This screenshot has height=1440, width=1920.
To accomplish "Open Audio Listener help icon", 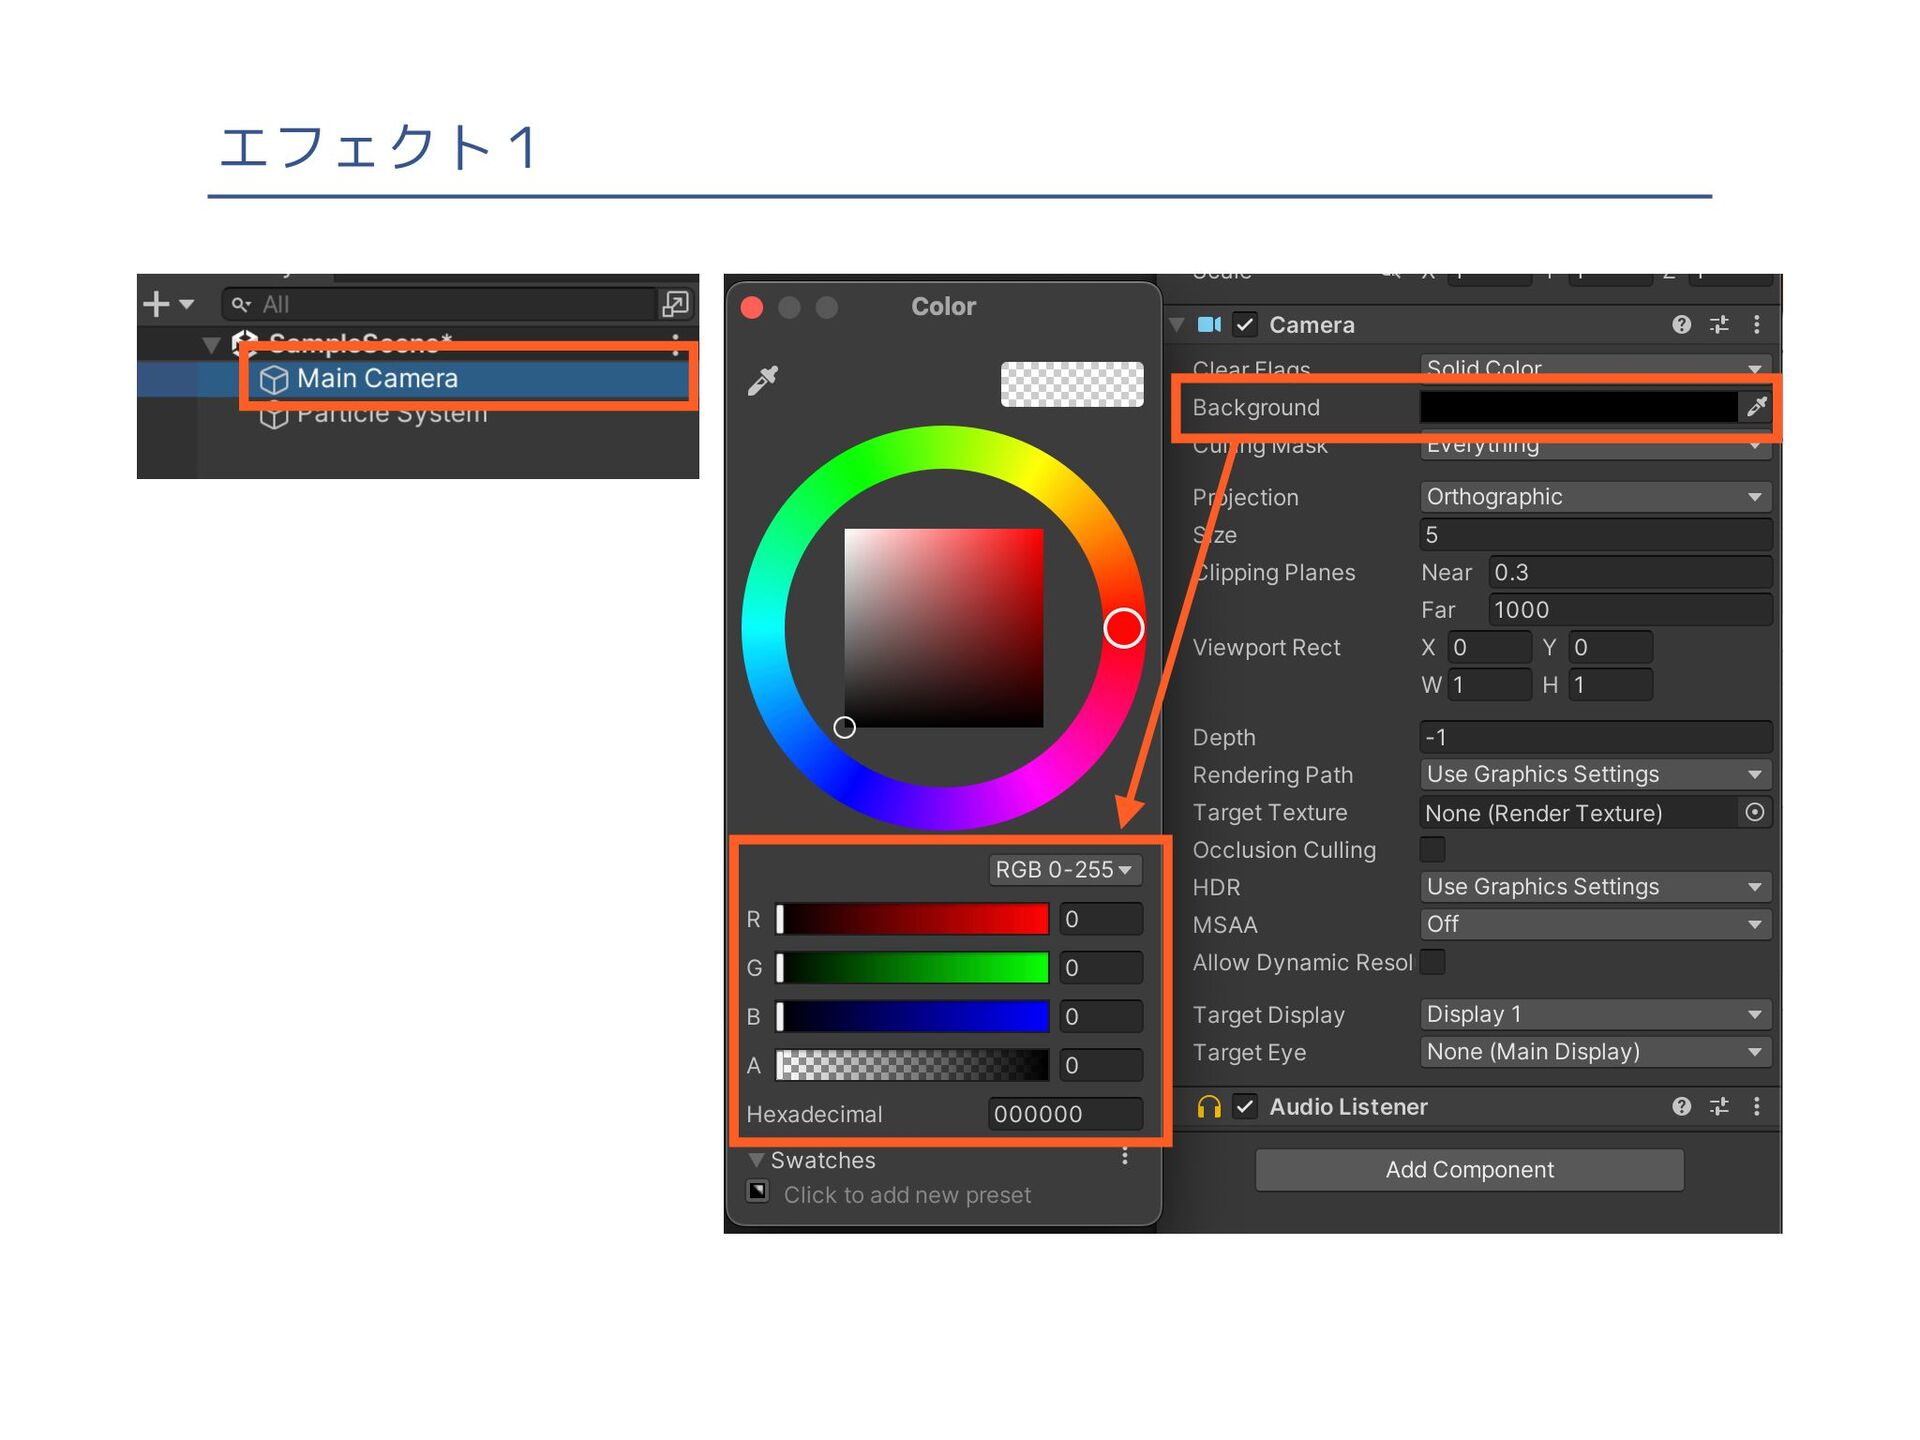I will (x=1681, y=1106).
